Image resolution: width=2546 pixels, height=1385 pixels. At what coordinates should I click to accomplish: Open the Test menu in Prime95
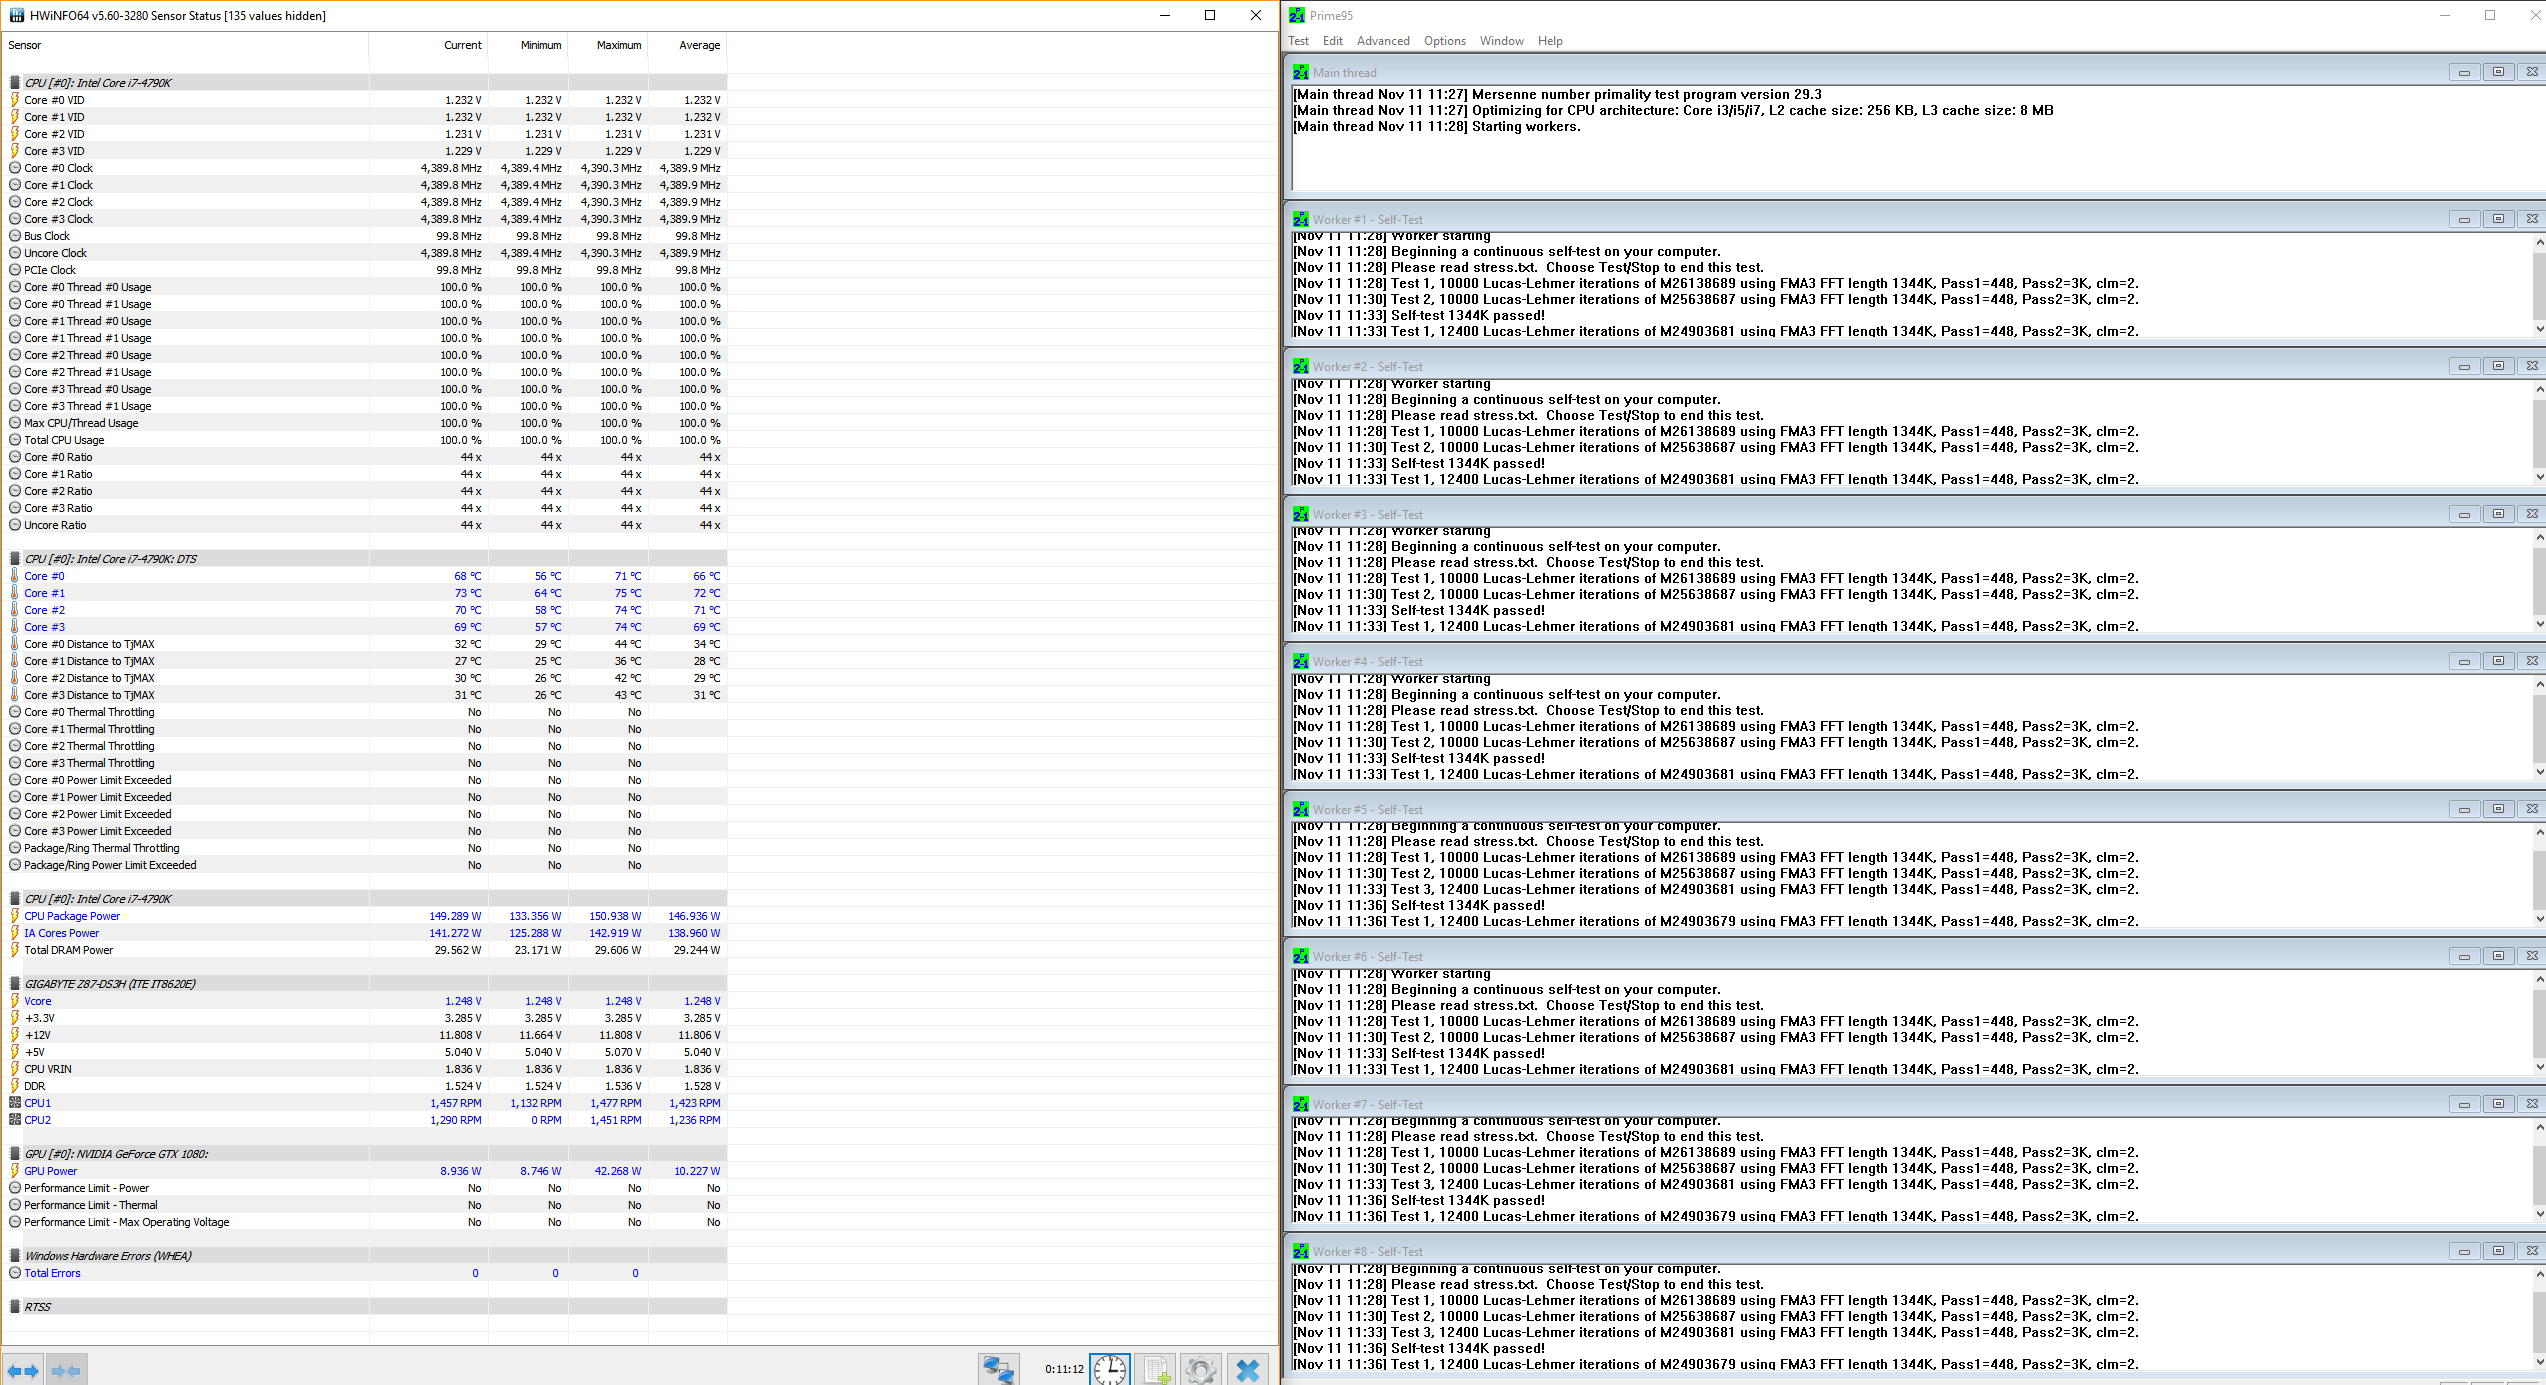tap(1298, 41)
